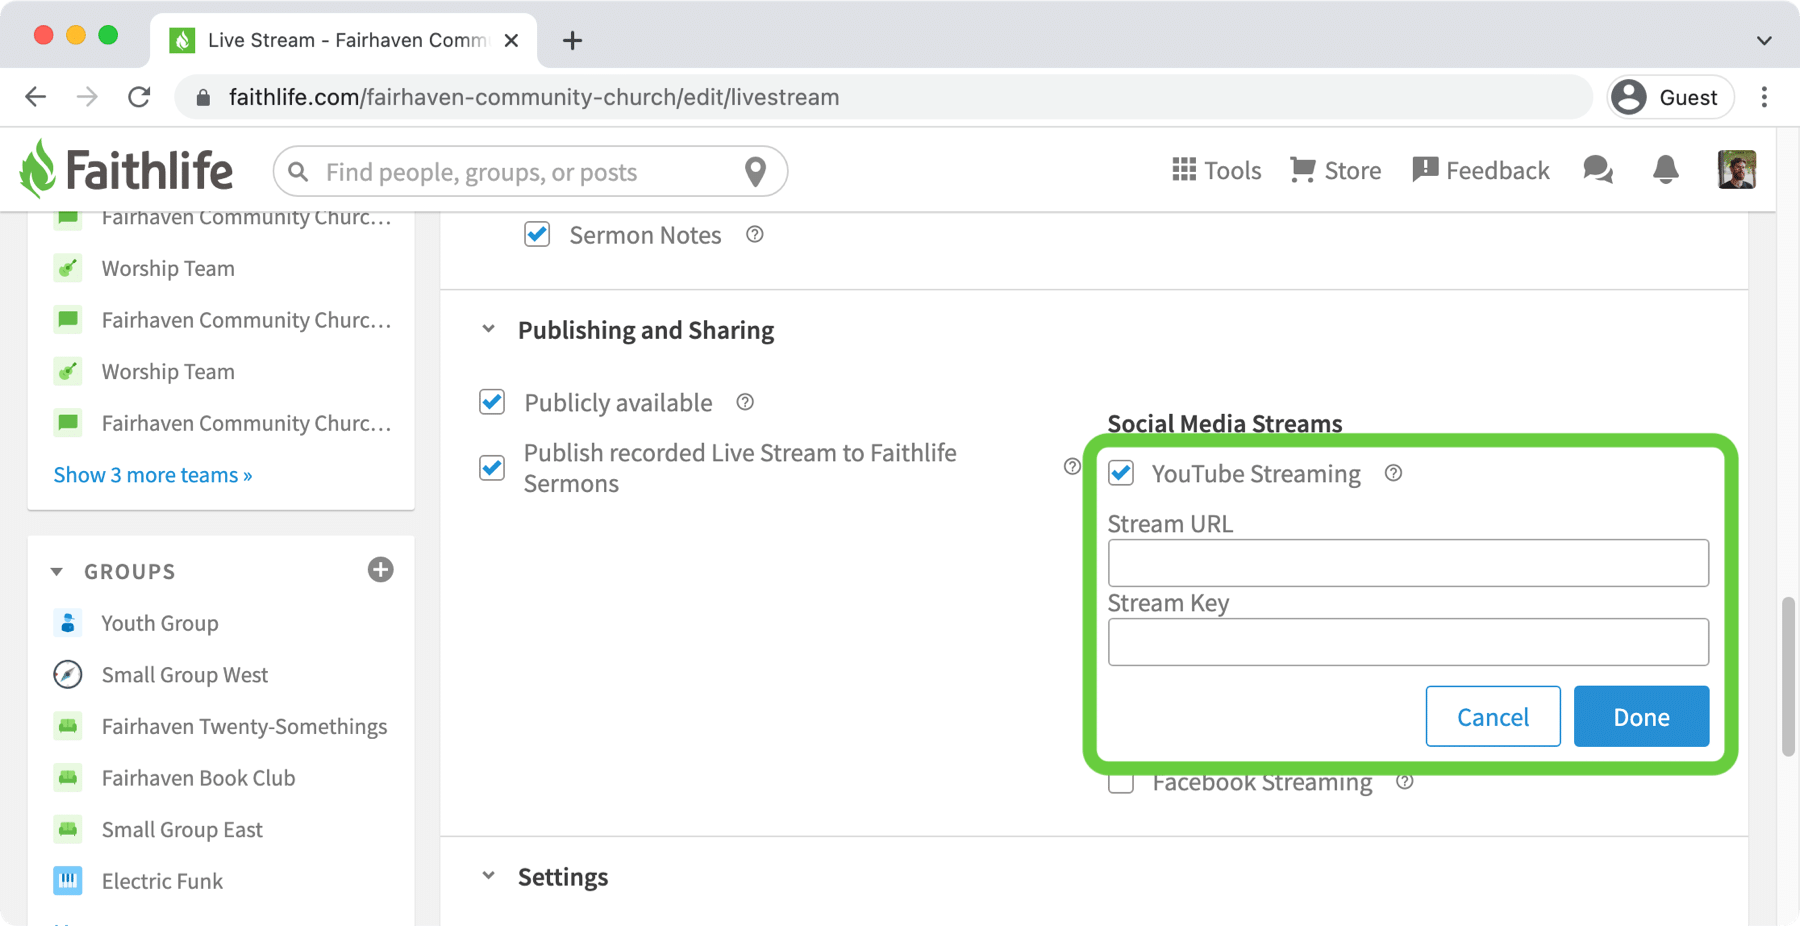Viewport: 1800px width, 926px height.
Task: Click the Youth Group icon
Action: [68, 623]
